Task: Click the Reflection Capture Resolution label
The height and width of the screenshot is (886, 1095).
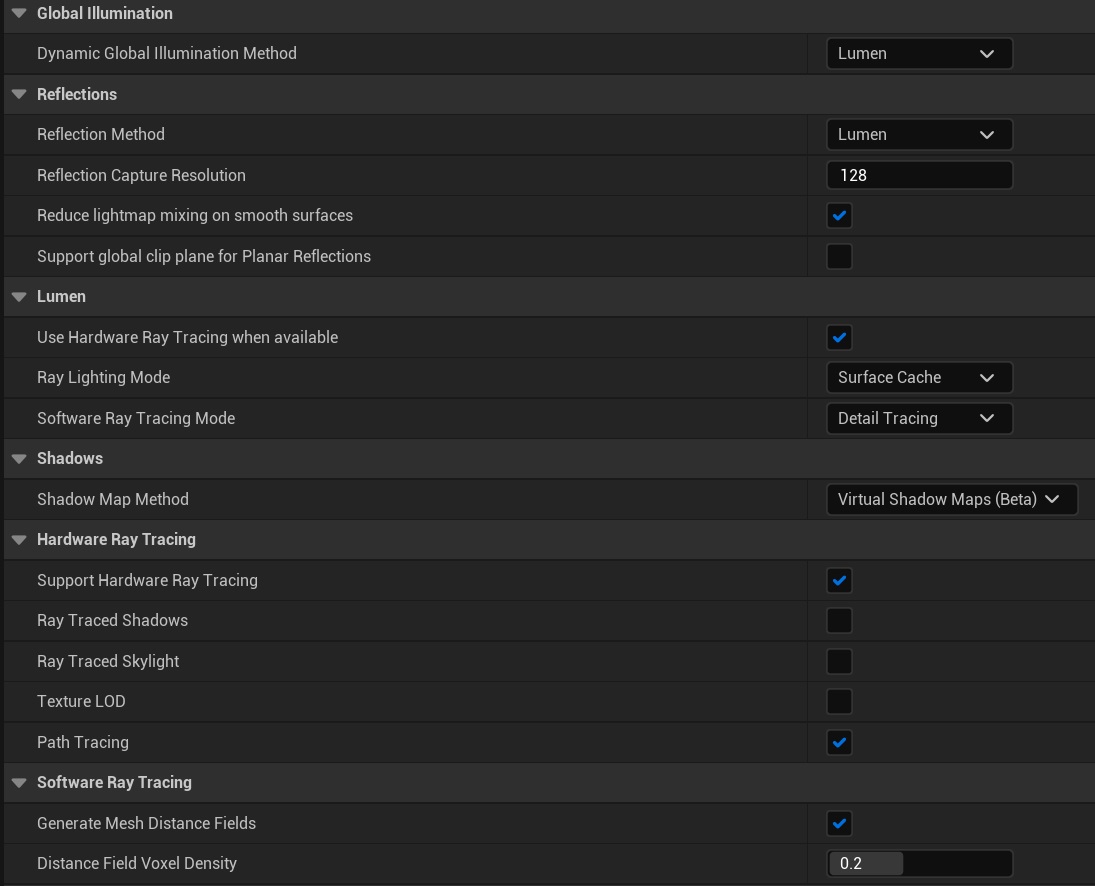Action: click(141, 175)
